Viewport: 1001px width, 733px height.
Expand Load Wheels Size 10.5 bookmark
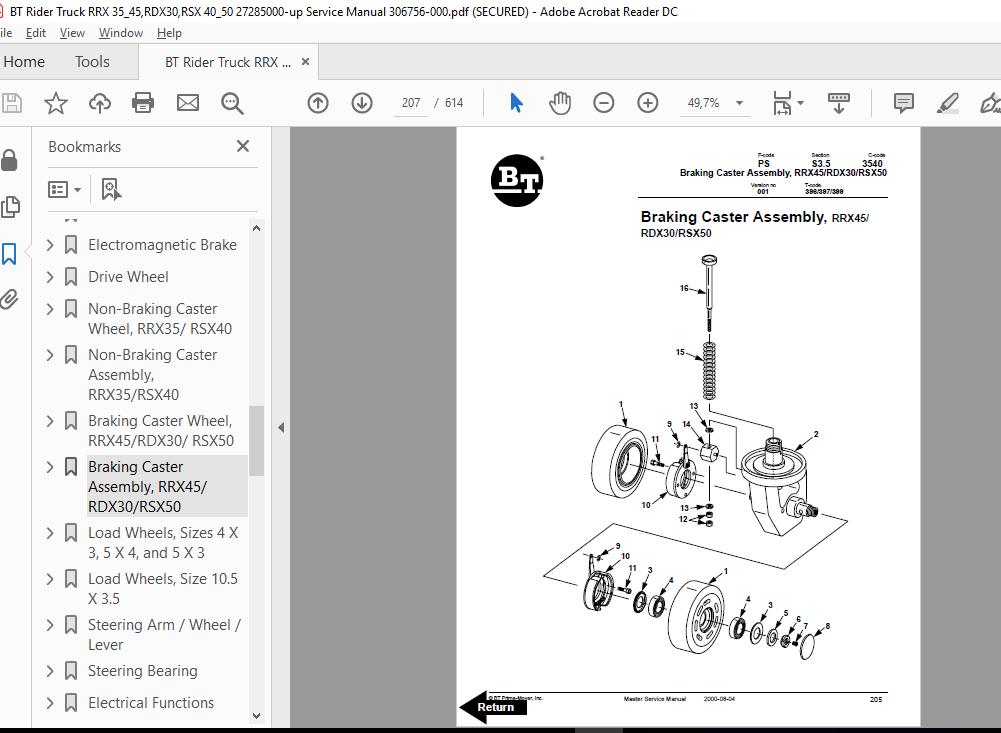tap(50, 579)
